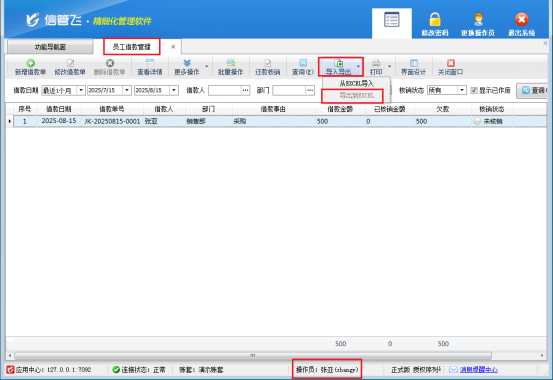Open 查看详情 toolbar icon
Viewport: 553px width, 380px height.
150,63
